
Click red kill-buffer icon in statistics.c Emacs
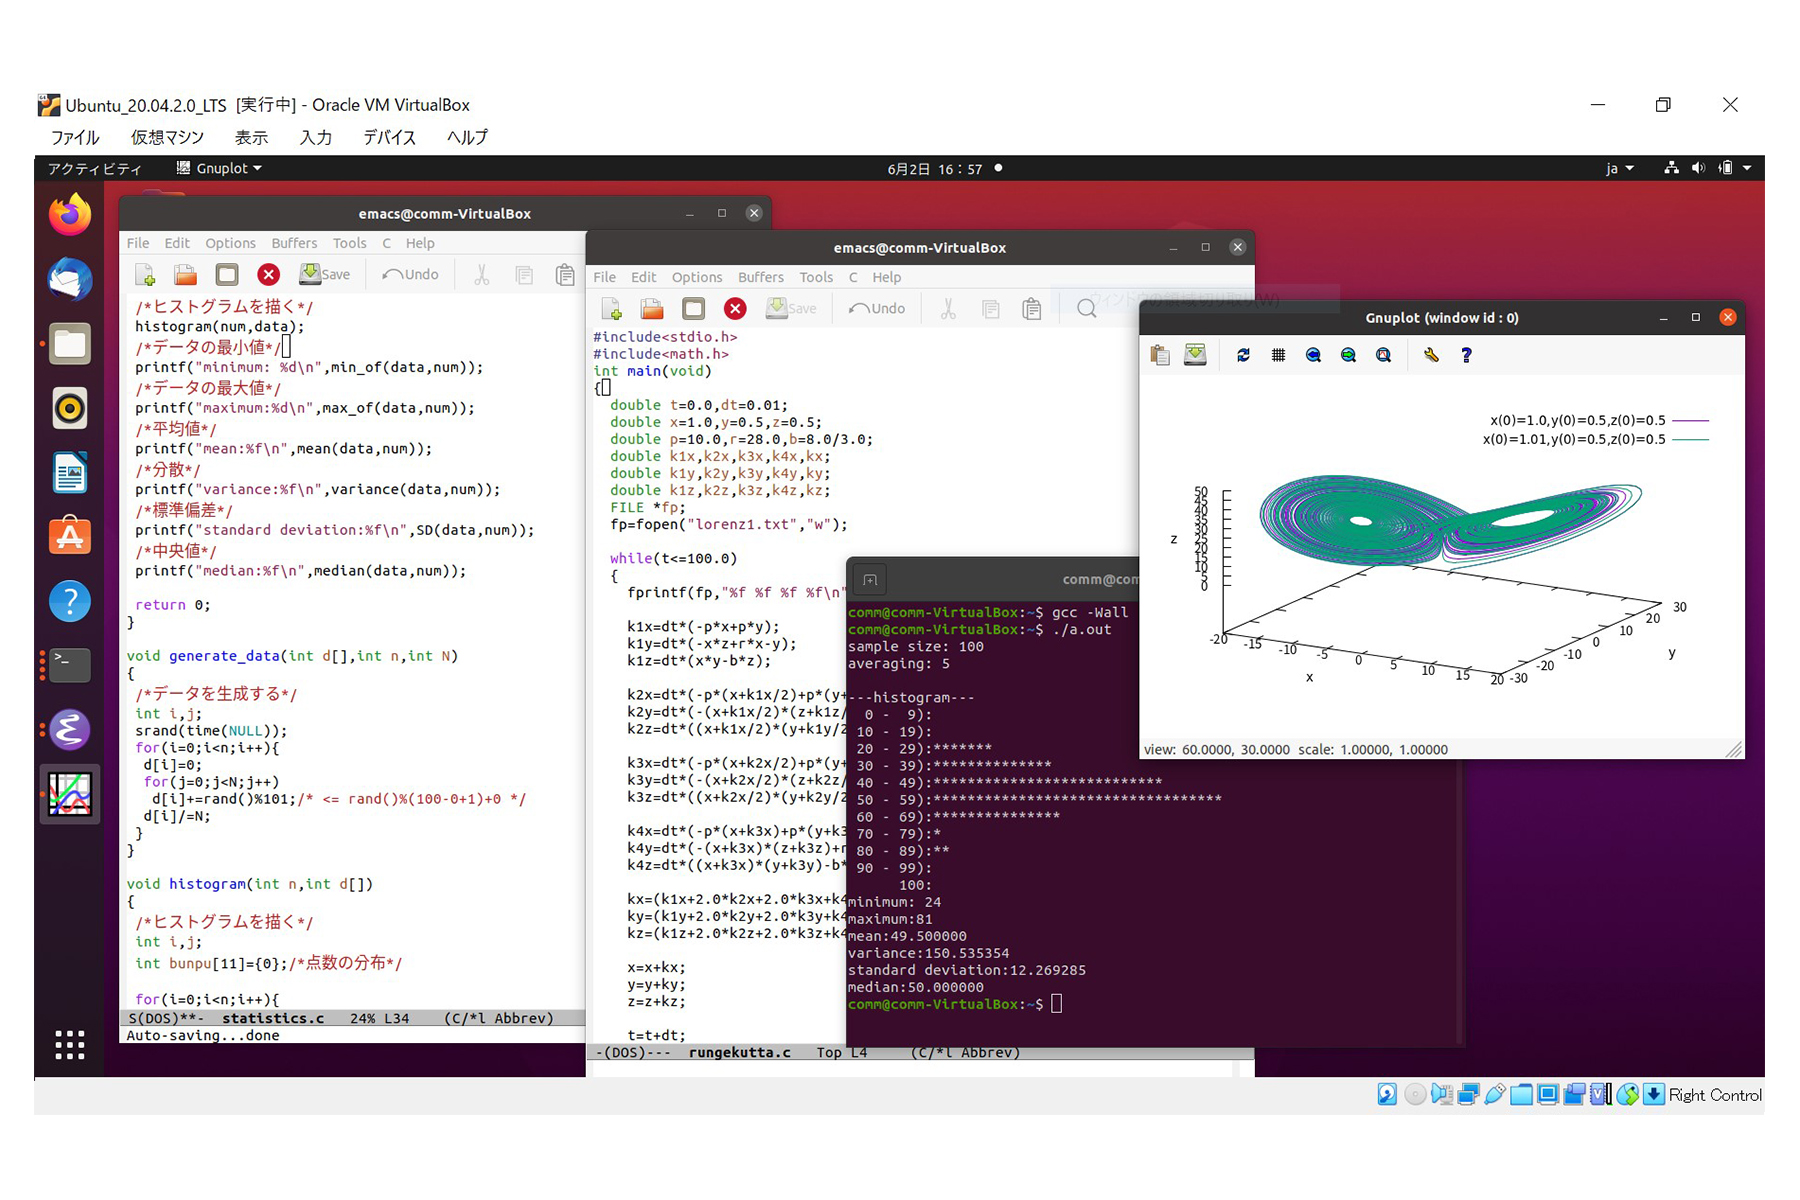coord(268,275)
